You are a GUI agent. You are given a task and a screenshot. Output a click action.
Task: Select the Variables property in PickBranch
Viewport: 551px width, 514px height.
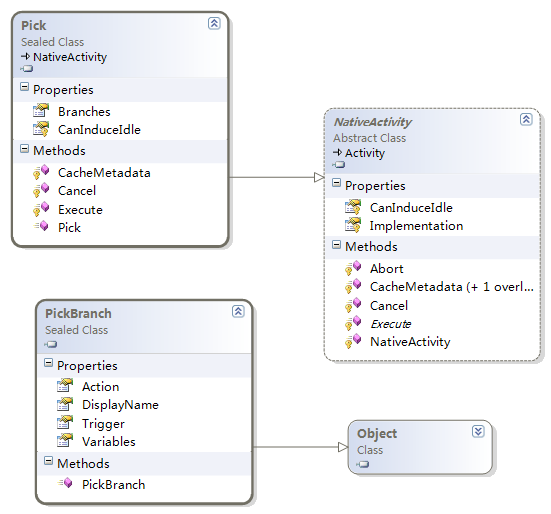pyautogui.click(x=109, y=442)
